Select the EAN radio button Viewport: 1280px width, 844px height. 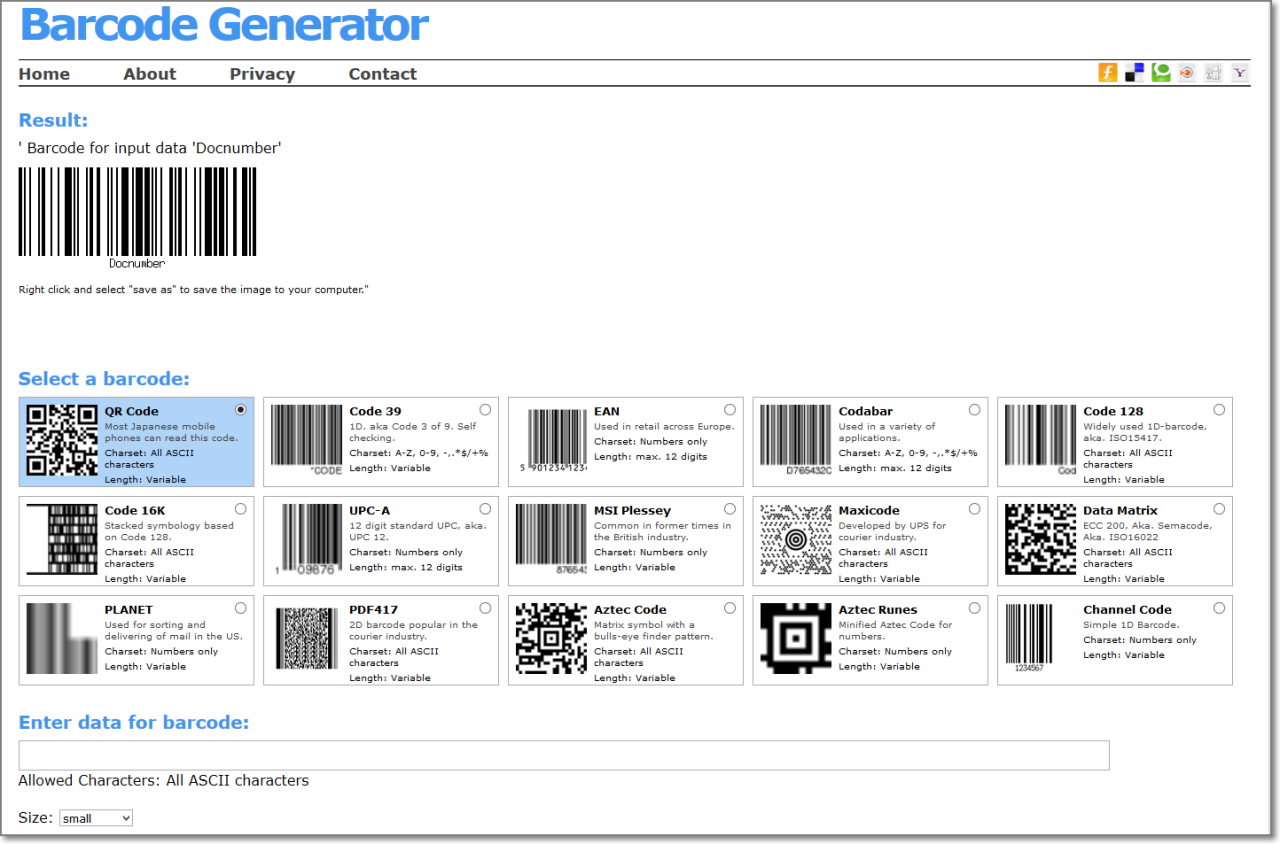coord(730,410)
